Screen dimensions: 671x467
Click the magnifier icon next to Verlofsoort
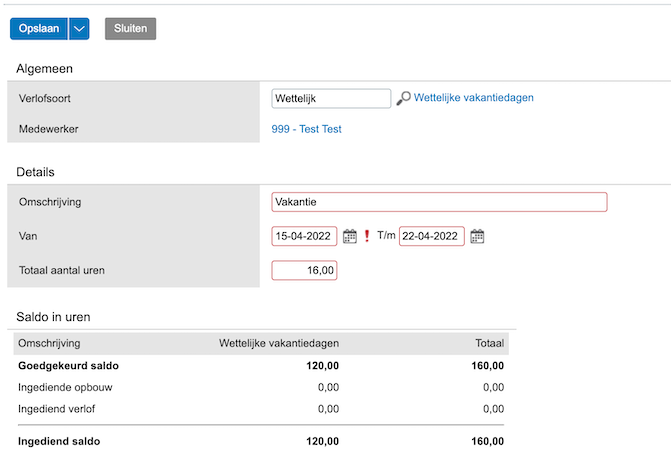tap(403, 98)
